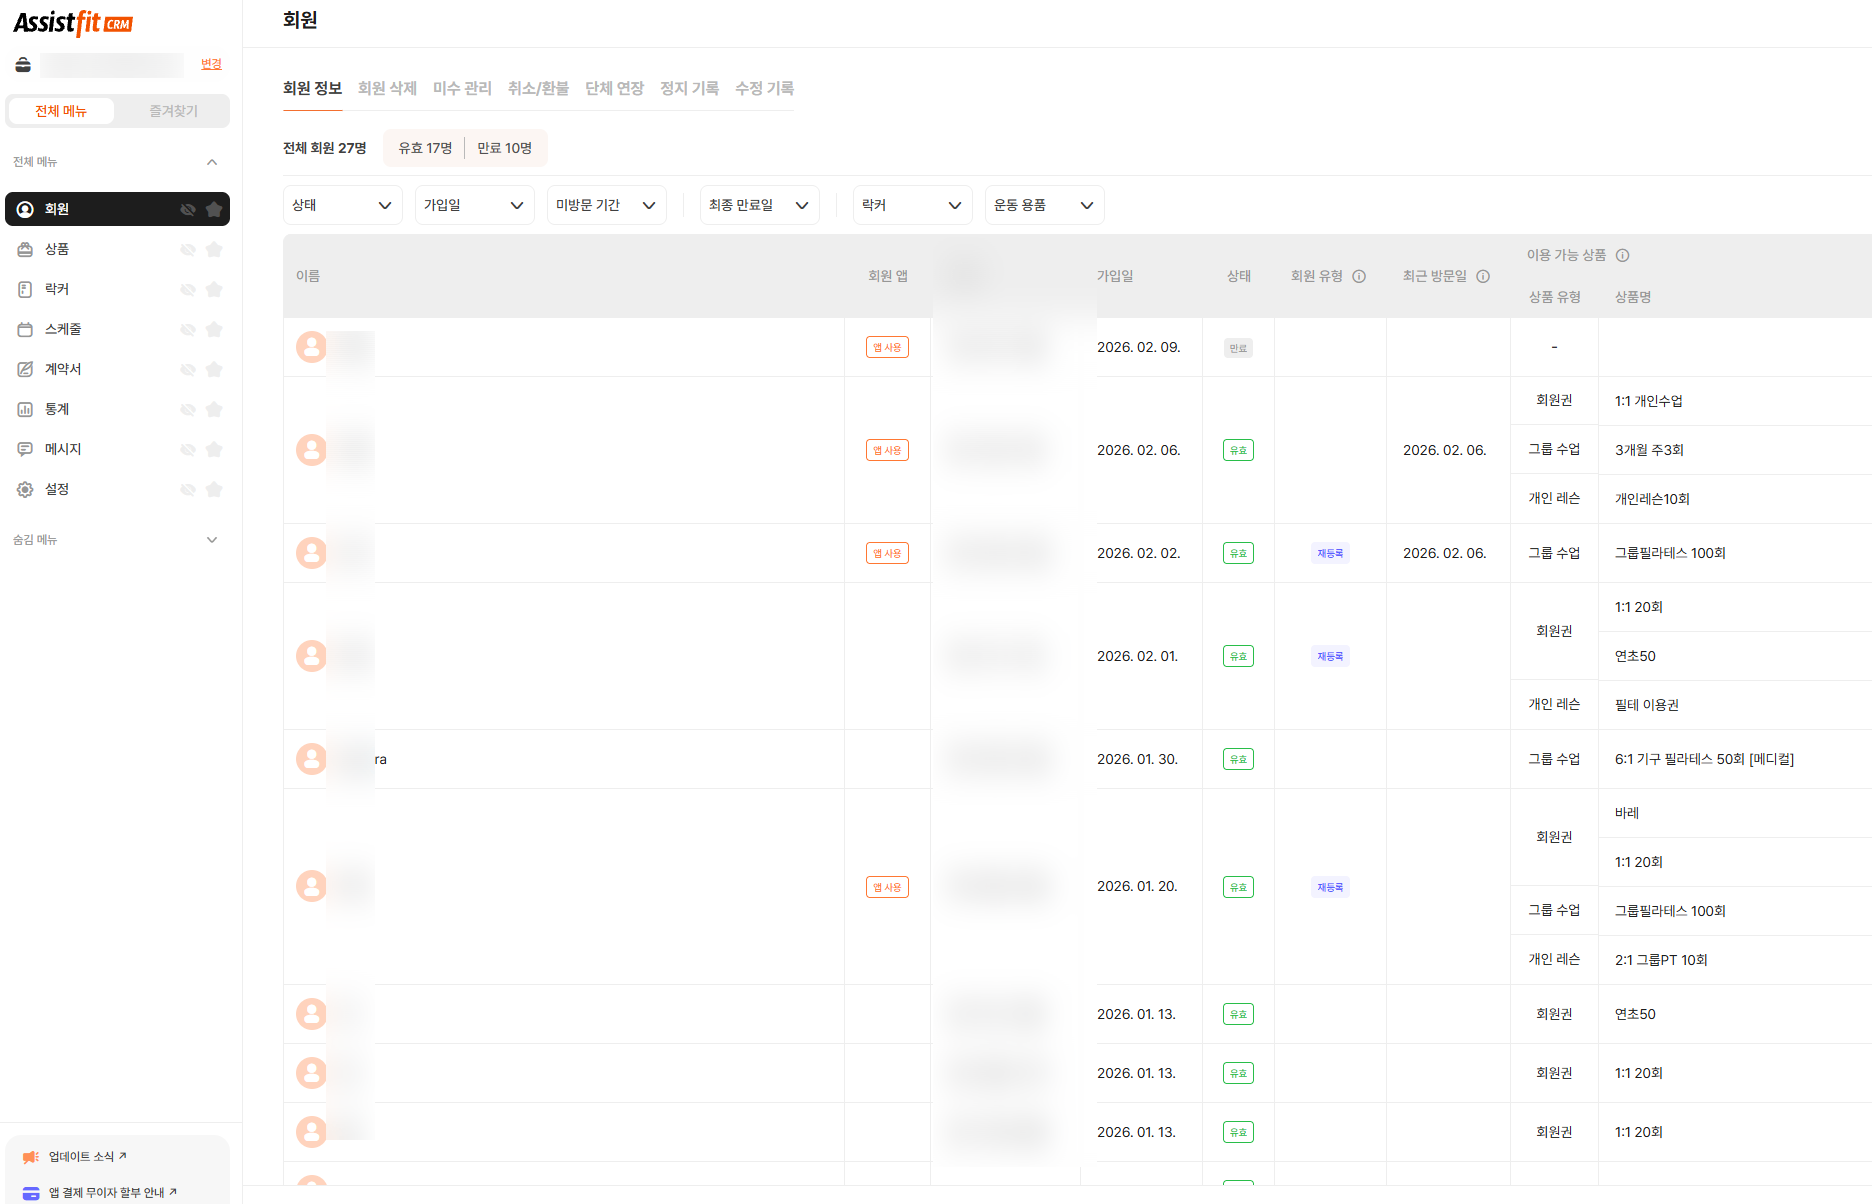Toggle favorite star for 상품 menu
This screenshot has width=1872, height=1204.
pos(214,249)
